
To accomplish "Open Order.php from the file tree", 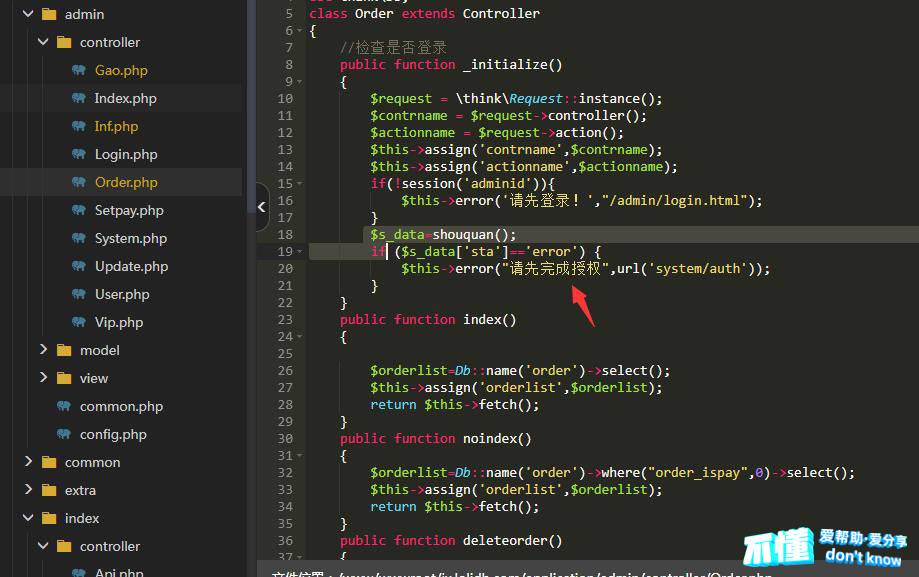I will pyautogui.click(x=125, y=183).
